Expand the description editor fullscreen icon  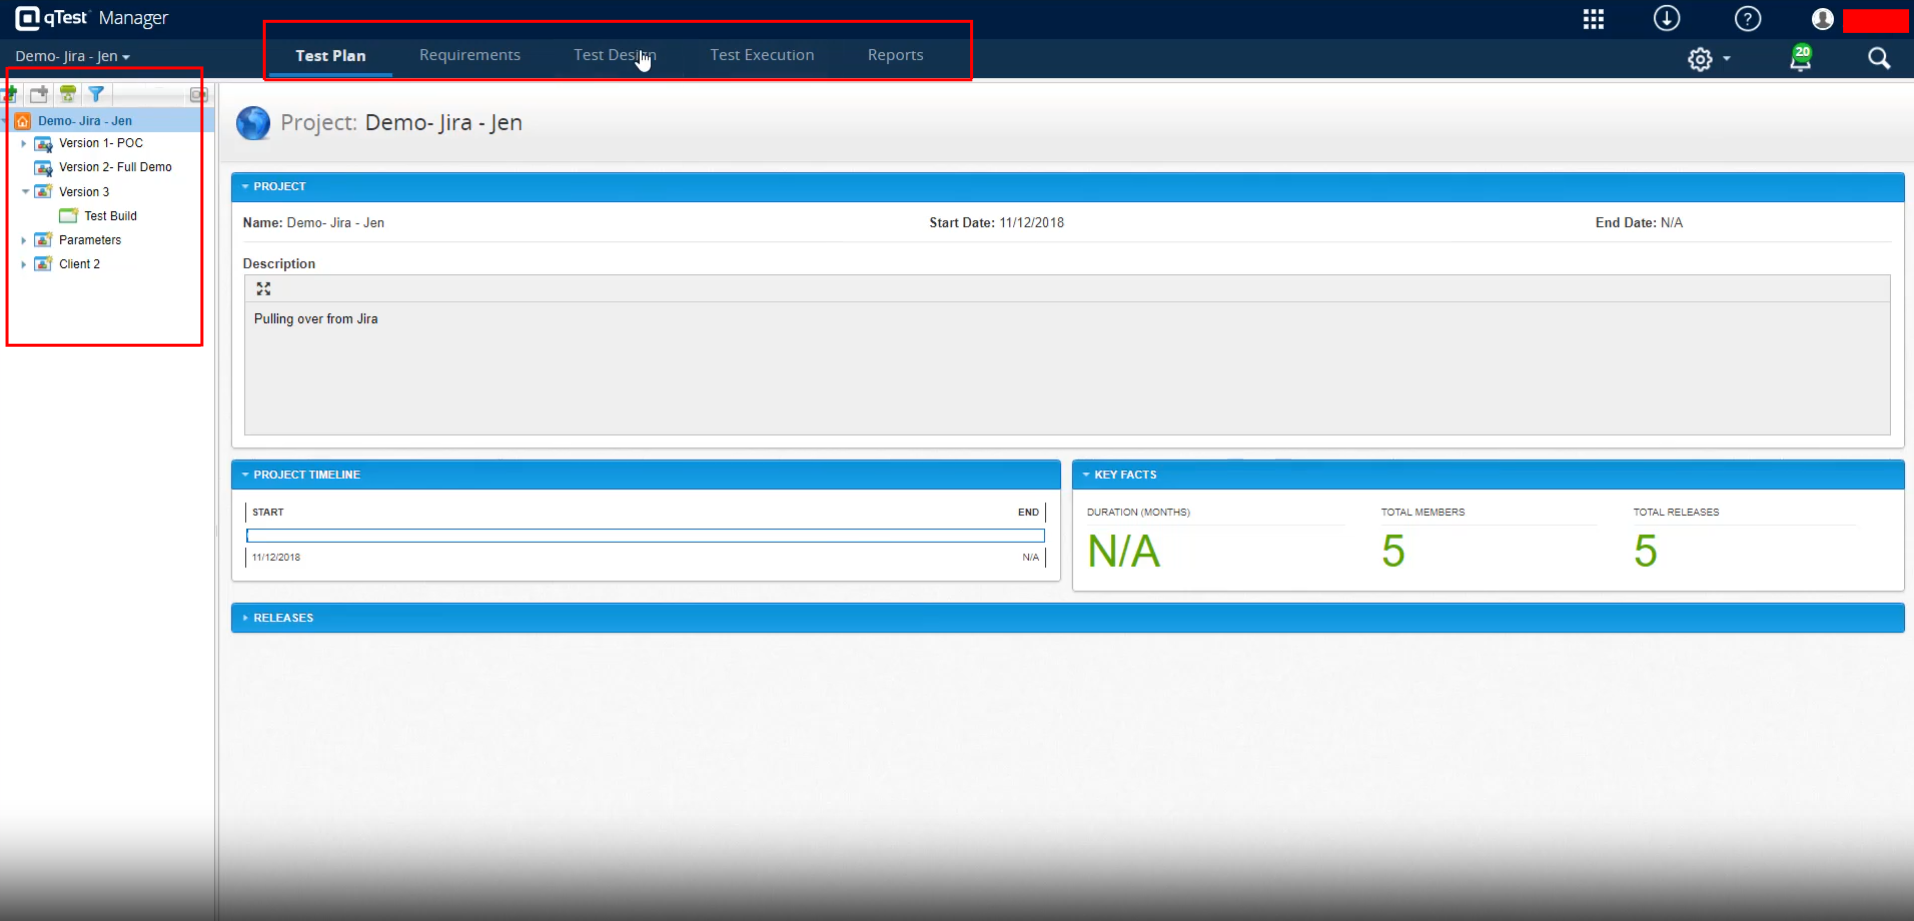click(x=263, y=289)
